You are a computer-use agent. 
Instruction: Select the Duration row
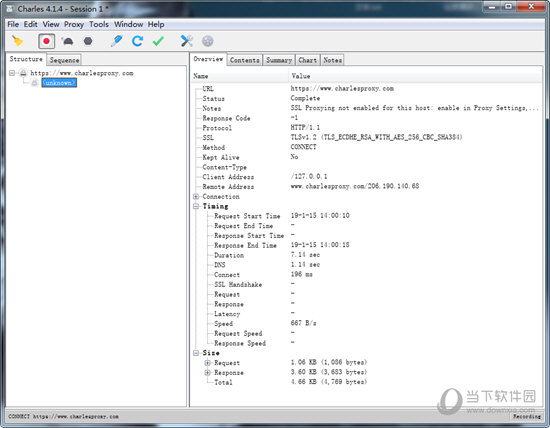[367, 255]
